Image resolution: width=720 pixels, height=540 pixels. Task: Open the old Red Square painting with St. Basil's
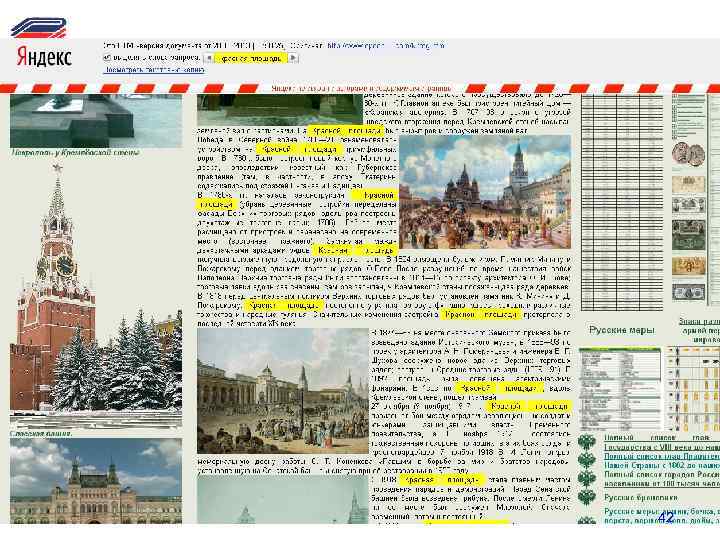[485, 192]
